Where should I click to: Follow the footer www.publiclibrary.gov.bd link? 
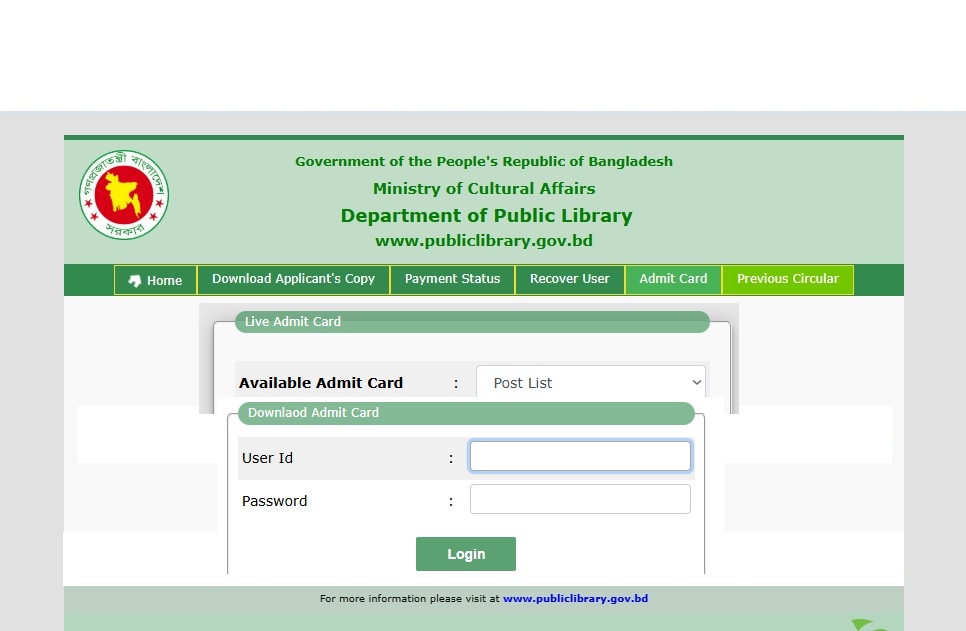575,599
